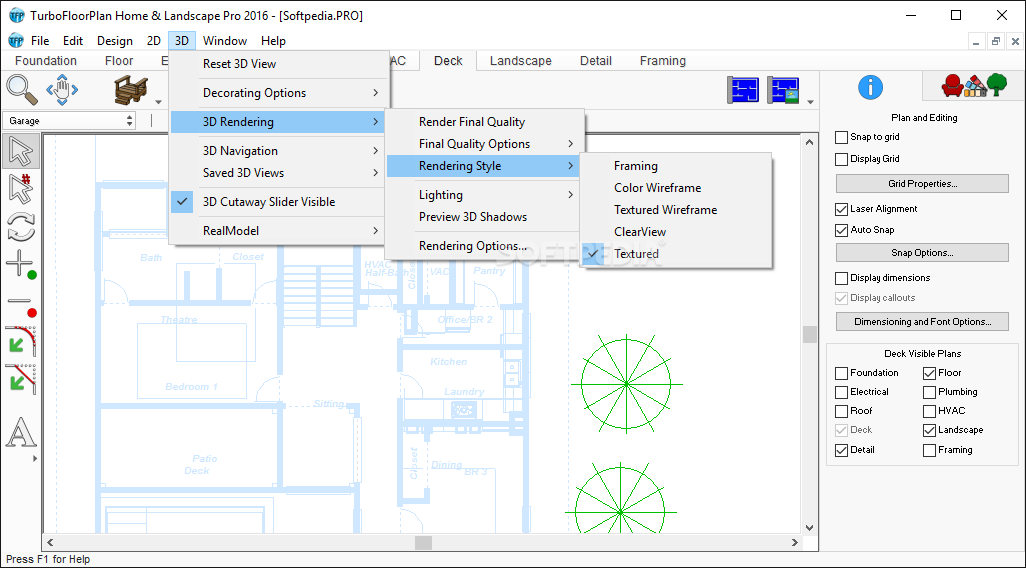Screen dimensions: 1026x568
Task: Enable the Electrical visible plan
Action: pos(841,393)
